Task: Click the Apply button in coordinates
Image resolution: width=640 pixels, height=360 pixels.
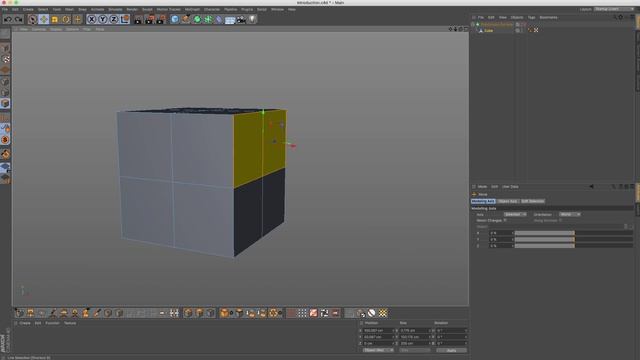Action: 451,350
